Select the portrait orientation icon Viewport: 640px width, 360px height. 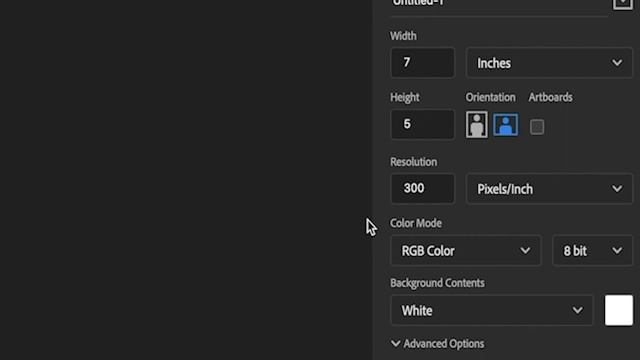[x=476, y=124]
